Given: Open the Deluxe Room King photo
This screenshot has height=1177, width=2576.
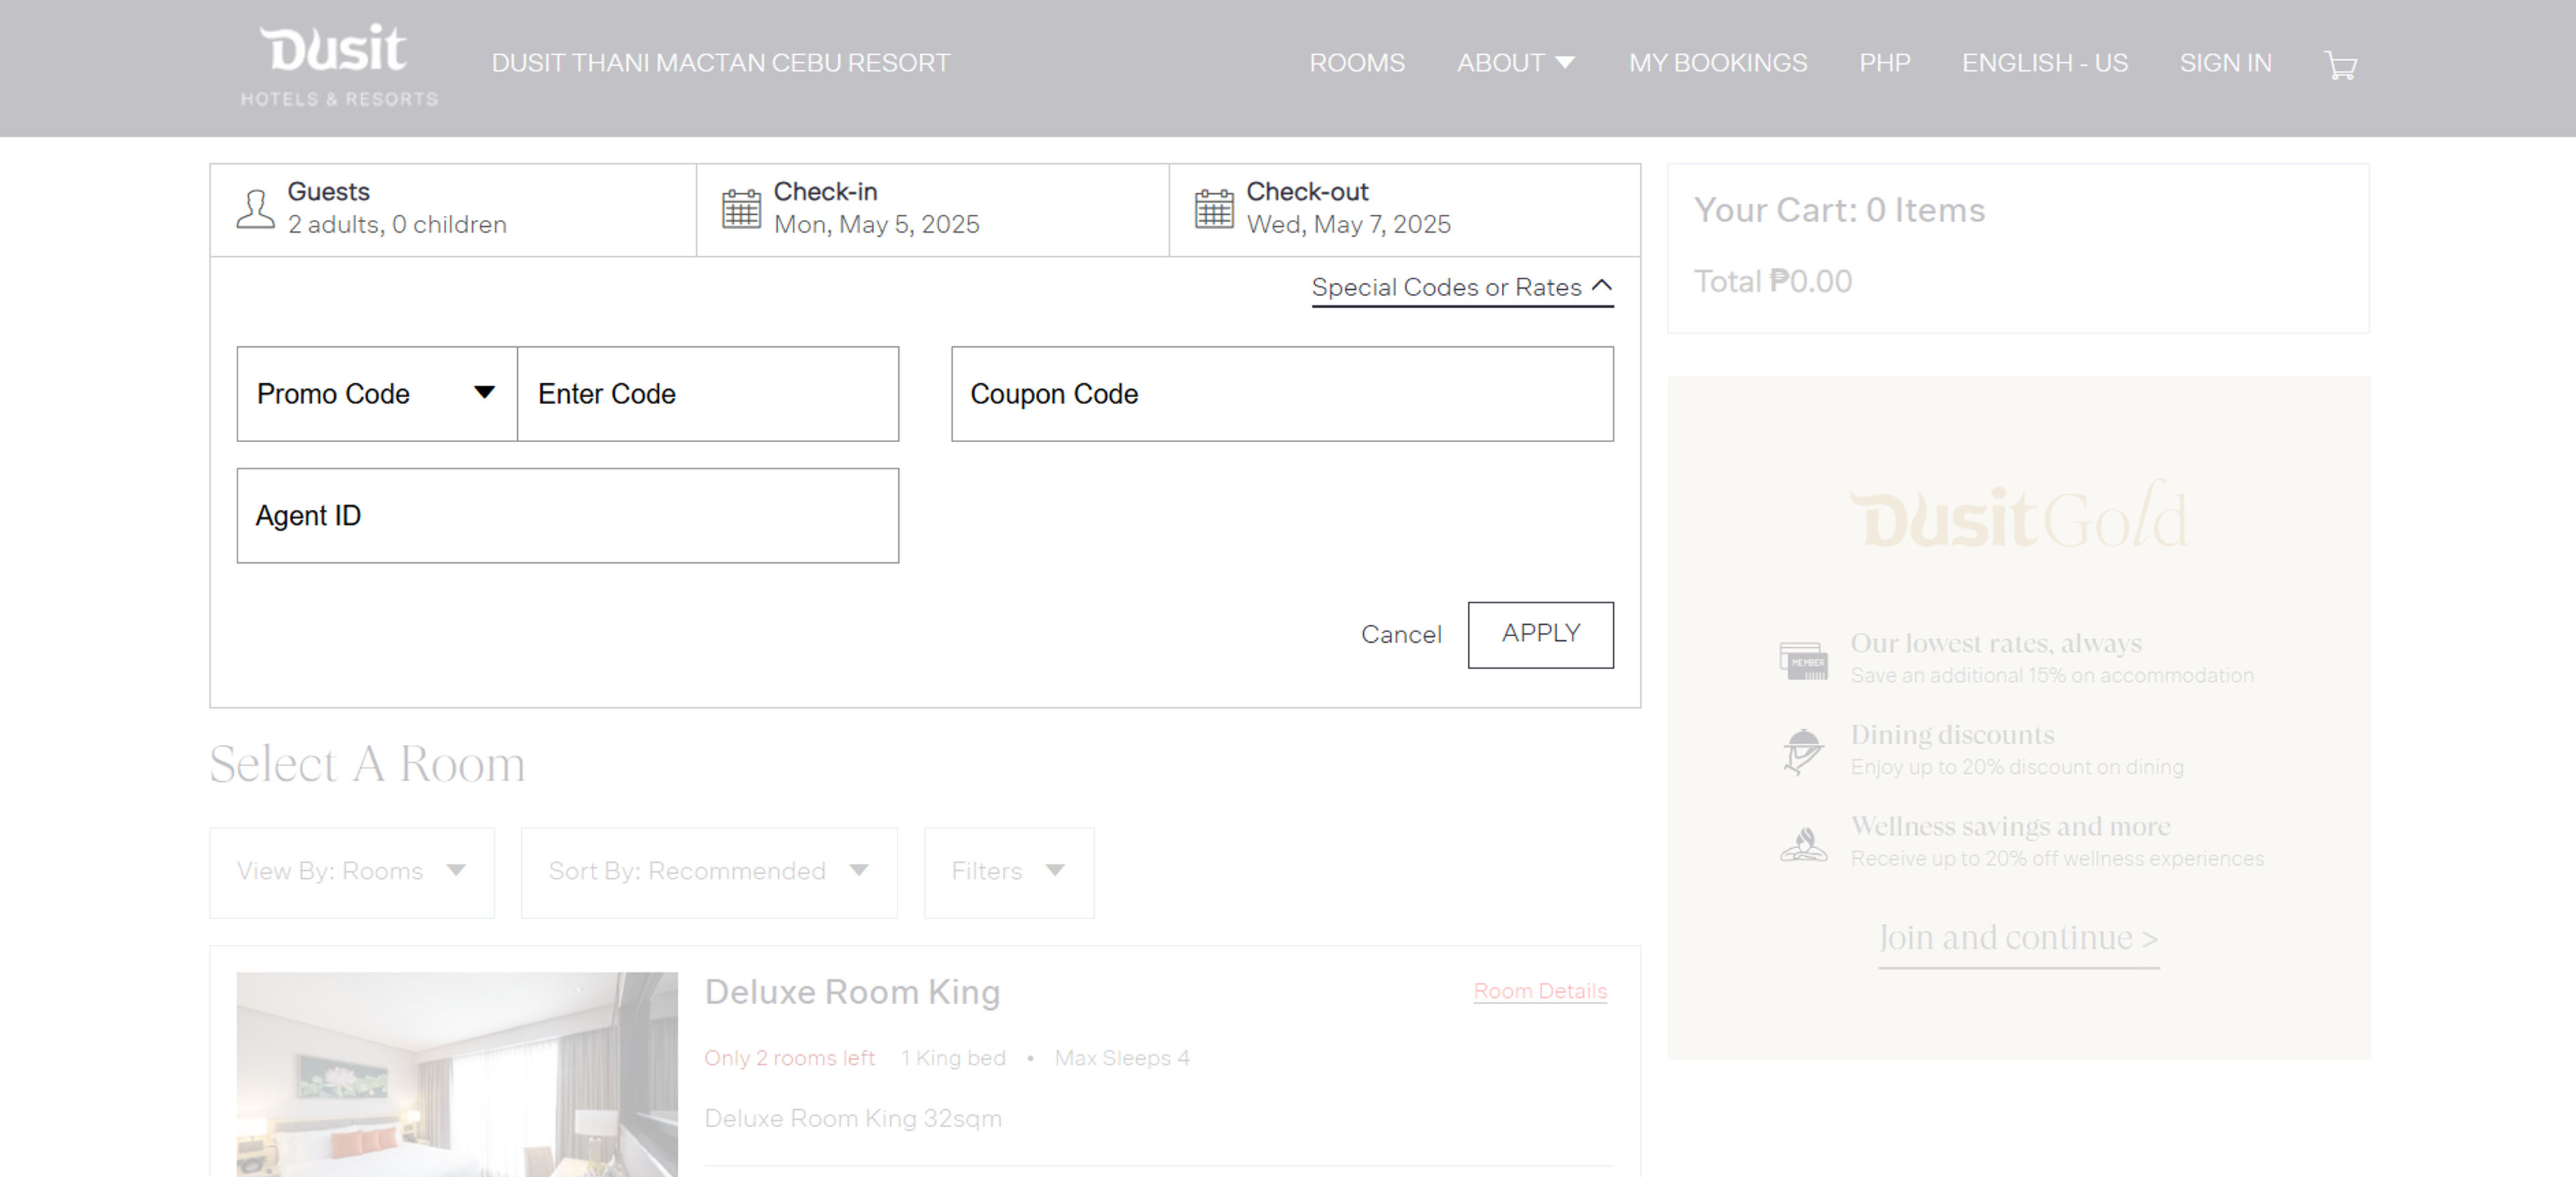Looking at the screenshot, I should 457,1074.
